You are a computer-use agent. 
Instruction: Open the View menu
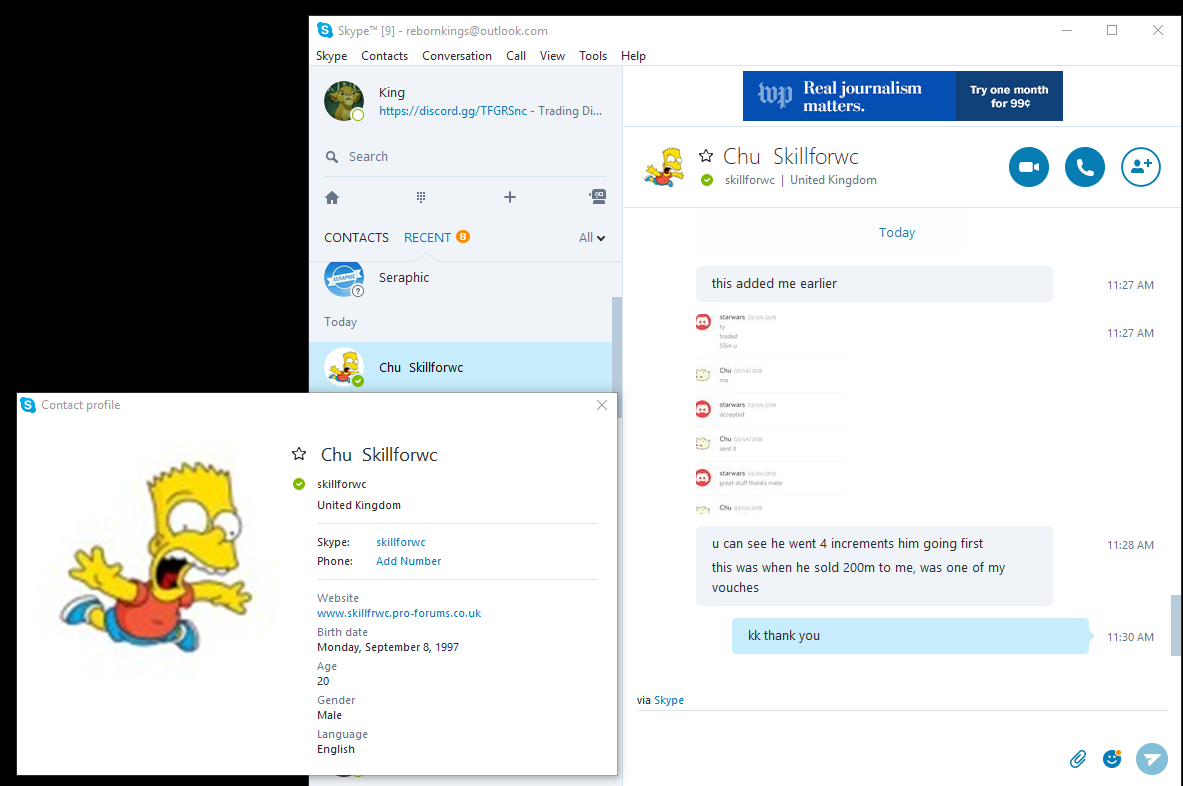552,56
